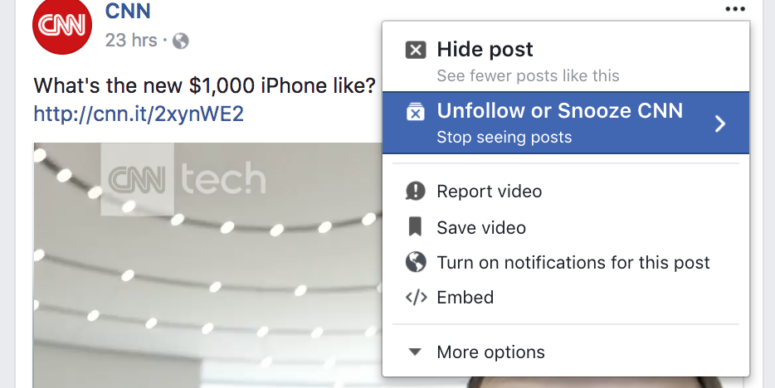This screenshot has width=775, height=388.
Task: Select Save video menu entry
Action: click(x=565, y=227)
